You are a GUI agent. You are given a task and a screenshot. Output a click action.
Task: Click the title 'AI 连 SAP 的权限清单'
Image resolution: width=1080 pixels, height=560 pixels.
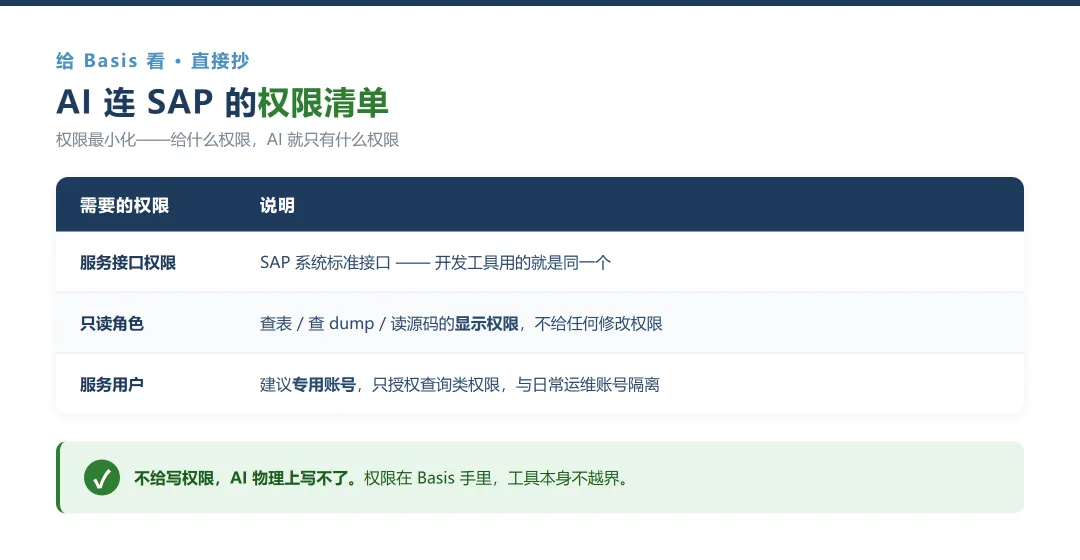click(222, 103)
